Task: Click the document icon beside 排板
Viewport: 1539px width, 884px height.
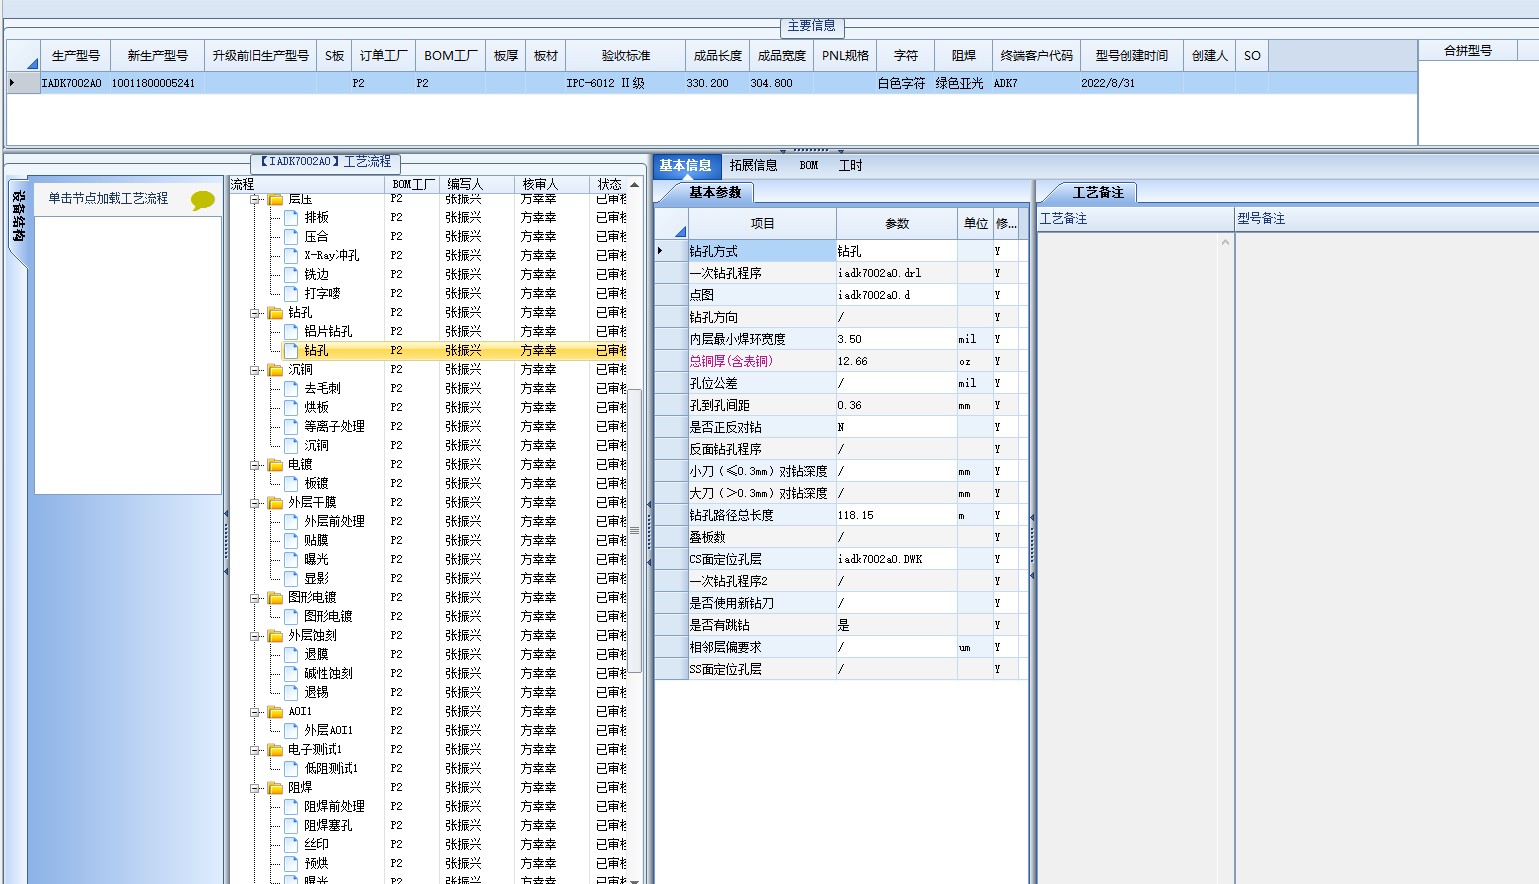Action: [x=291, y=218]
